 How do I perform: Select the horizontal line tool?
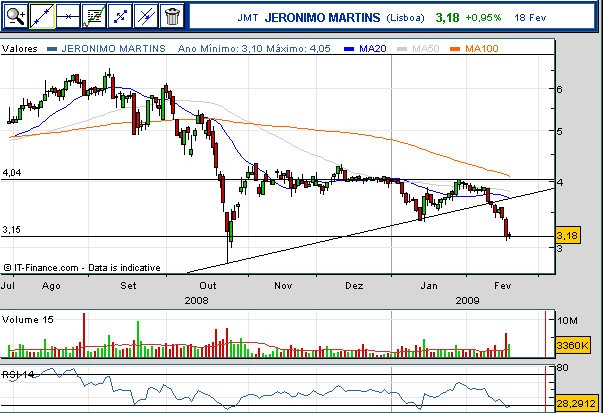pyautogui.click(x=68, y=16)
